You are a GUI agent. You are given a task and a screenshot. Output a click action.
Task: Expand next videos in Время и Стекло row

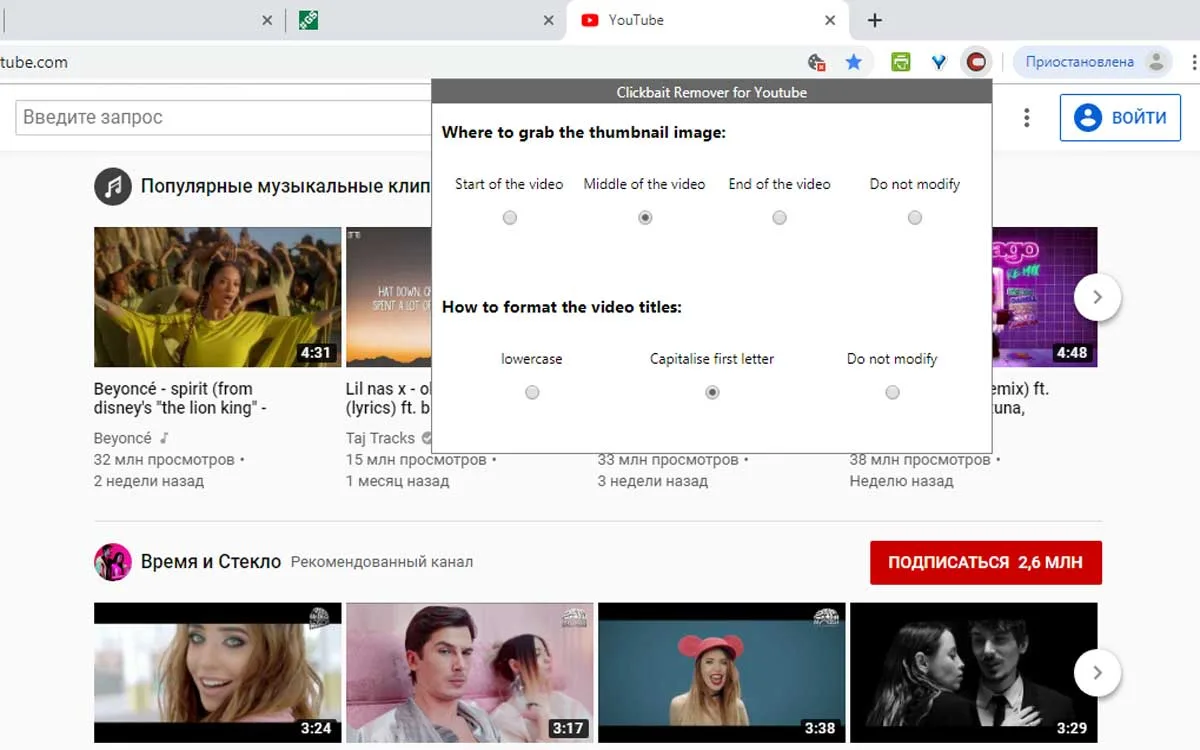tap(1097, 673)
